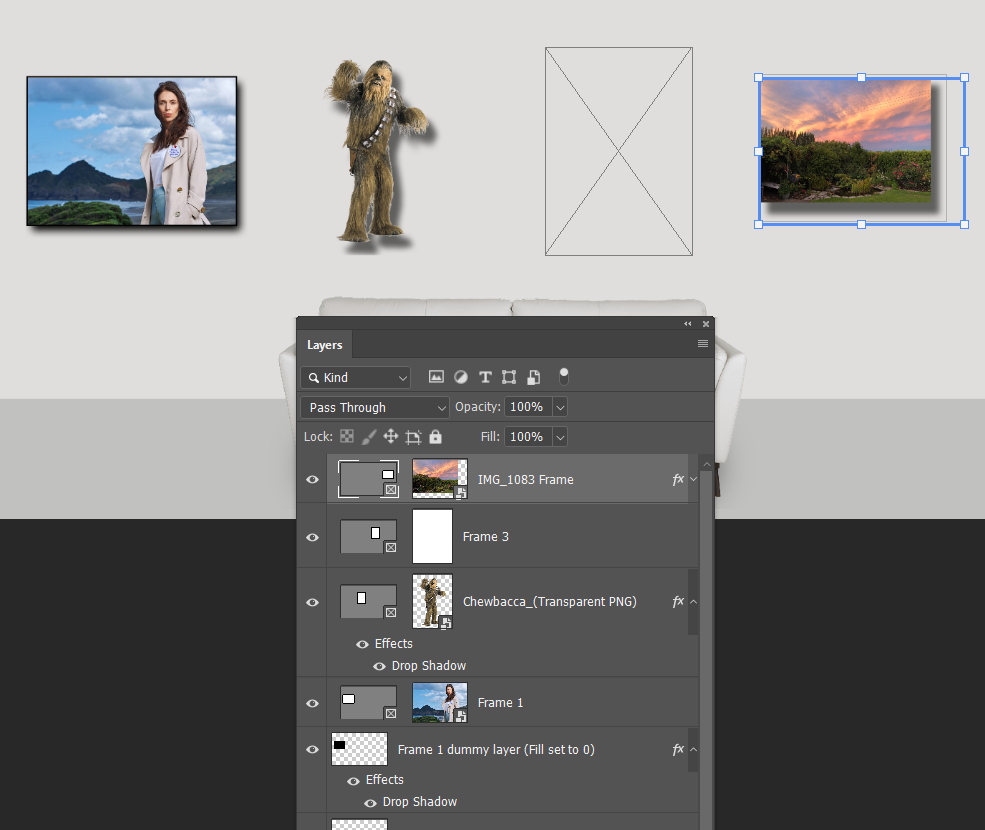Screen dimensions: 985x830
Task: Open the Layers panel menu
Action: pos(703,344)
